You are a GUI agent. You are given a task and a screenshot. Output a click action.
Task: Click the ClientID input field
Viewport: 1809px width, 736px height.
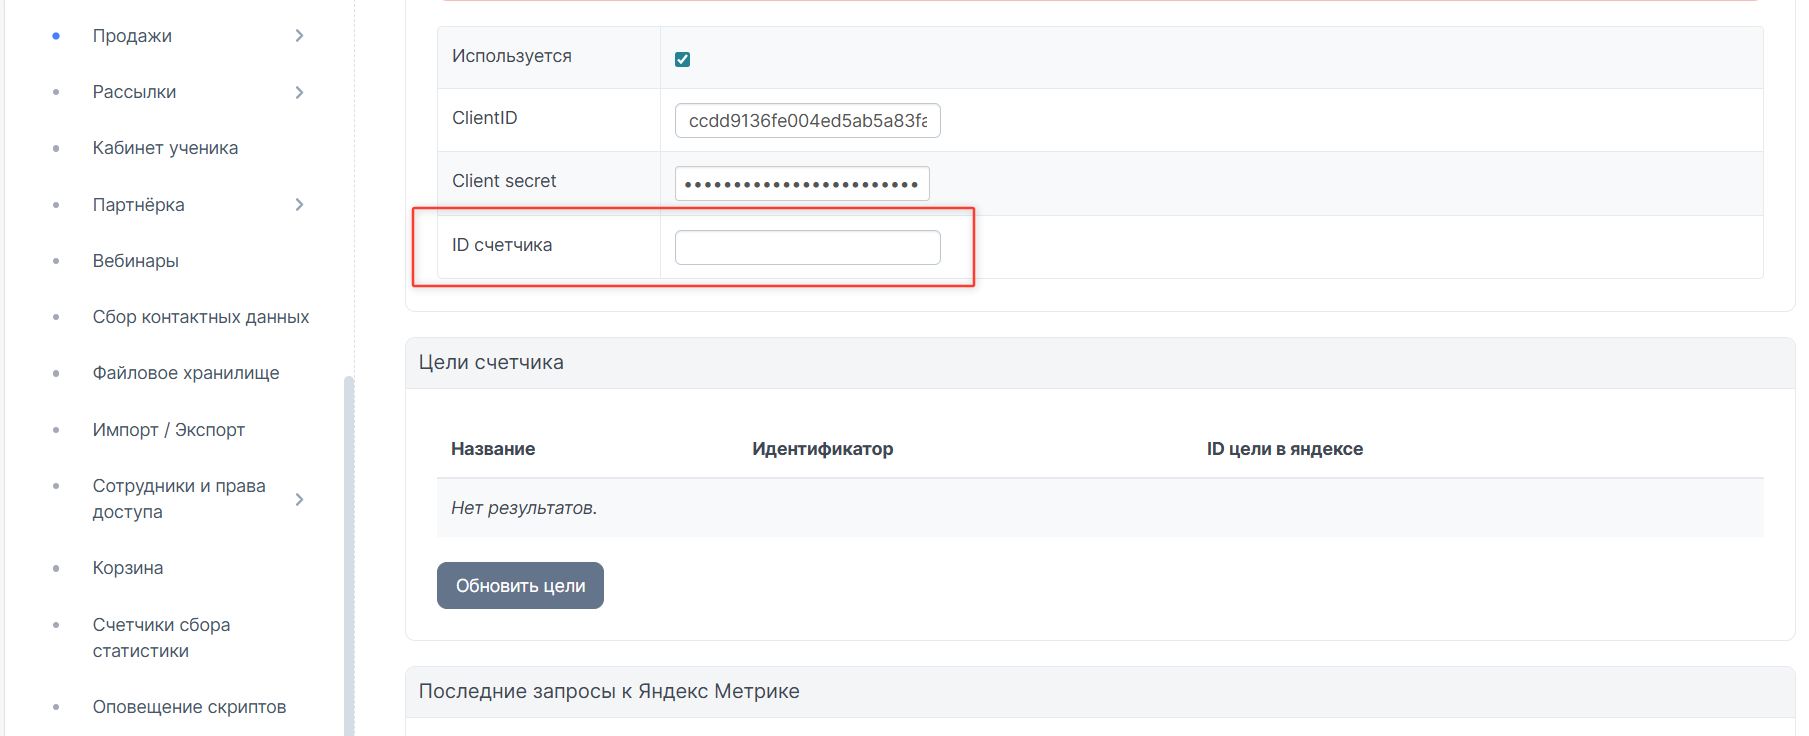pyautogui.click(x=807, y=120)
